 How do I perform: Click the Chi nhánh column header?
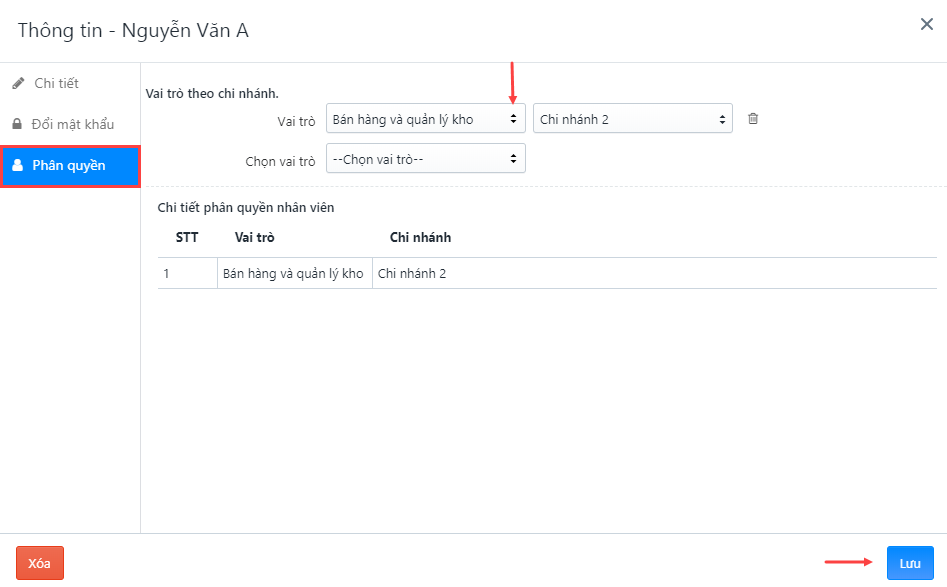click(x=420, y=237)
